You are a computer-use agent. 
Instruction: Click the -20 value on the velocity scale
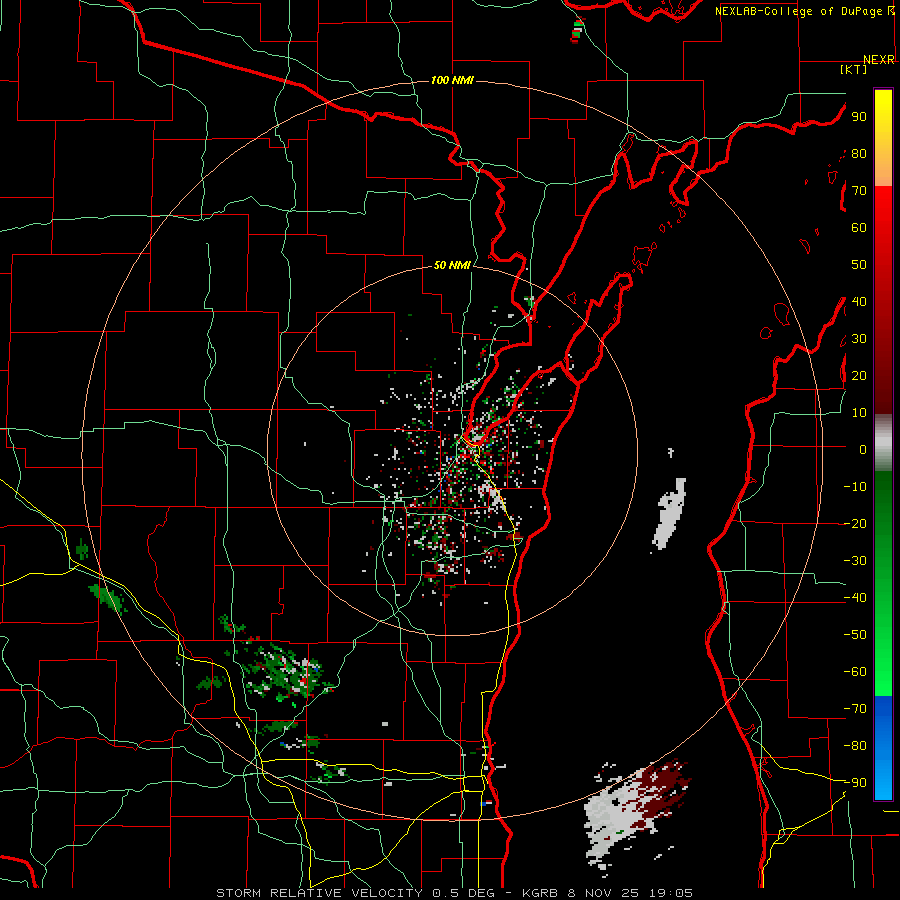point(855,523)
